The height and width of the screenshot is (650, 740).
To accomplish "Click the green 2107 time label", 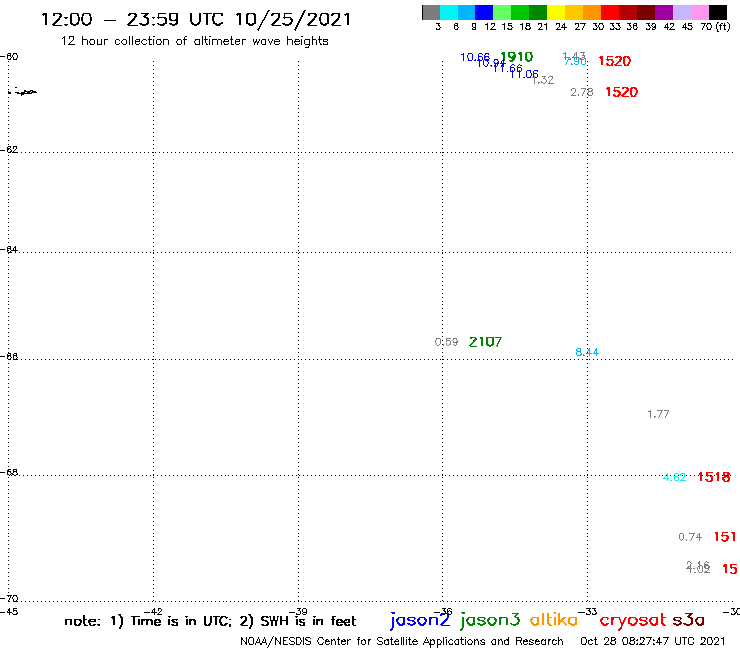I will pyautogui.click(x=485, y=342).
